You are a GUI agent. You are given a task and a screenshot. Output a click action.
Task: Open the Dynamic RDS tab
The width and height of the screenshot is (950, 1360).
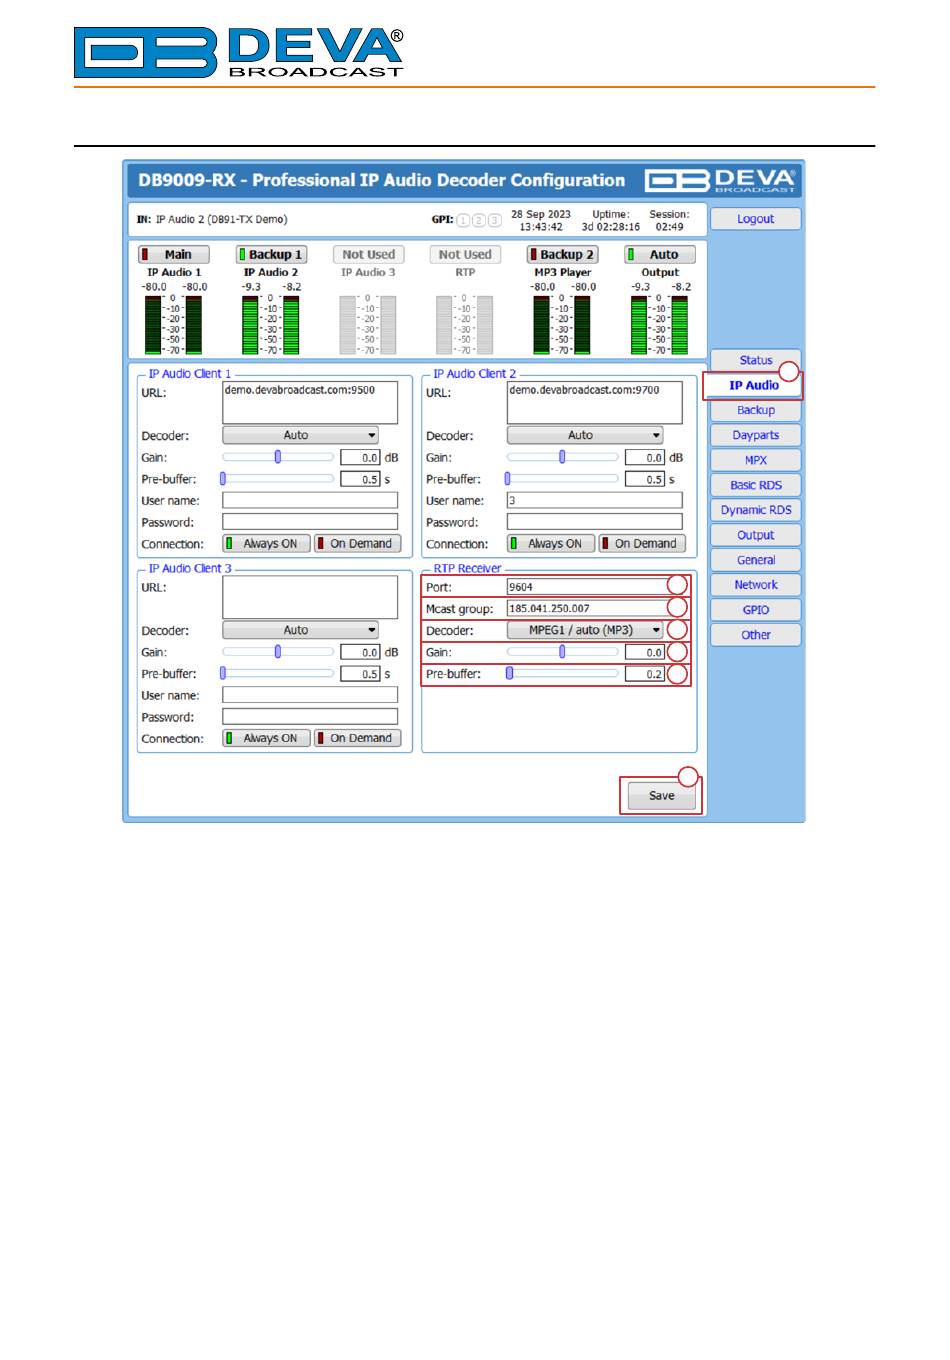[756, 510]
